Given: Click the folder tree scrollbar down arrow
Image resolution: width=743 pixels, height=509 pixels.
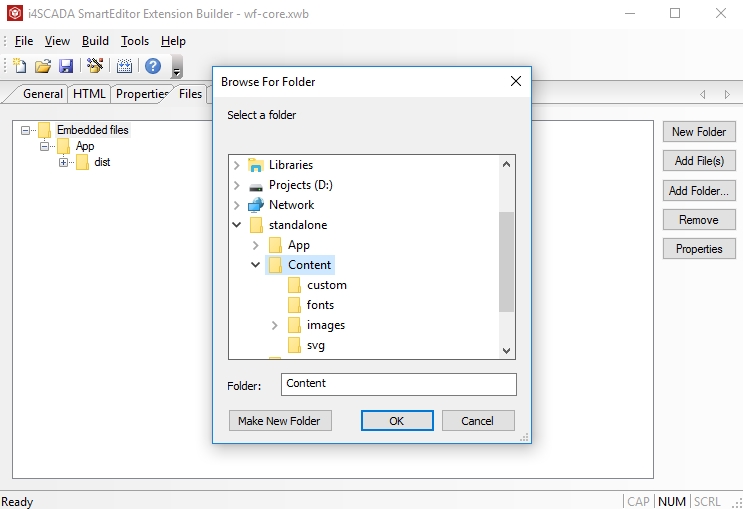Looking at the screenshot, I should (x=506, y=350).
